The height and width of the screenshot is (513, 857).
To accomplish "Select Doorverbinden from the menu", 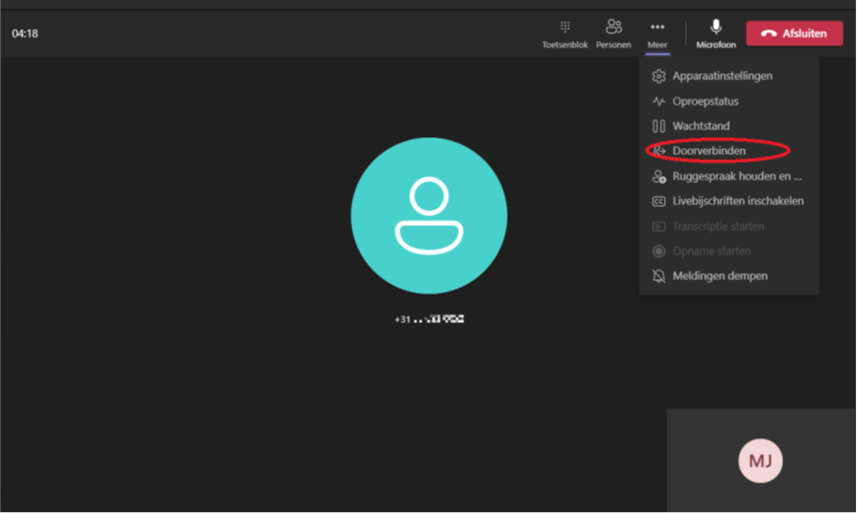I will coord(709,151).
